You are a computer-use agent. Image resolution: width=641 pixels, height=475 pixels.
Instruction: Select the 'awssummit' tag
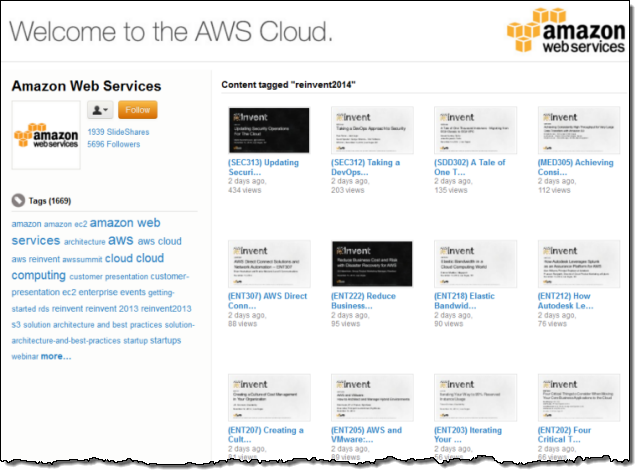(x=82, y=259)
